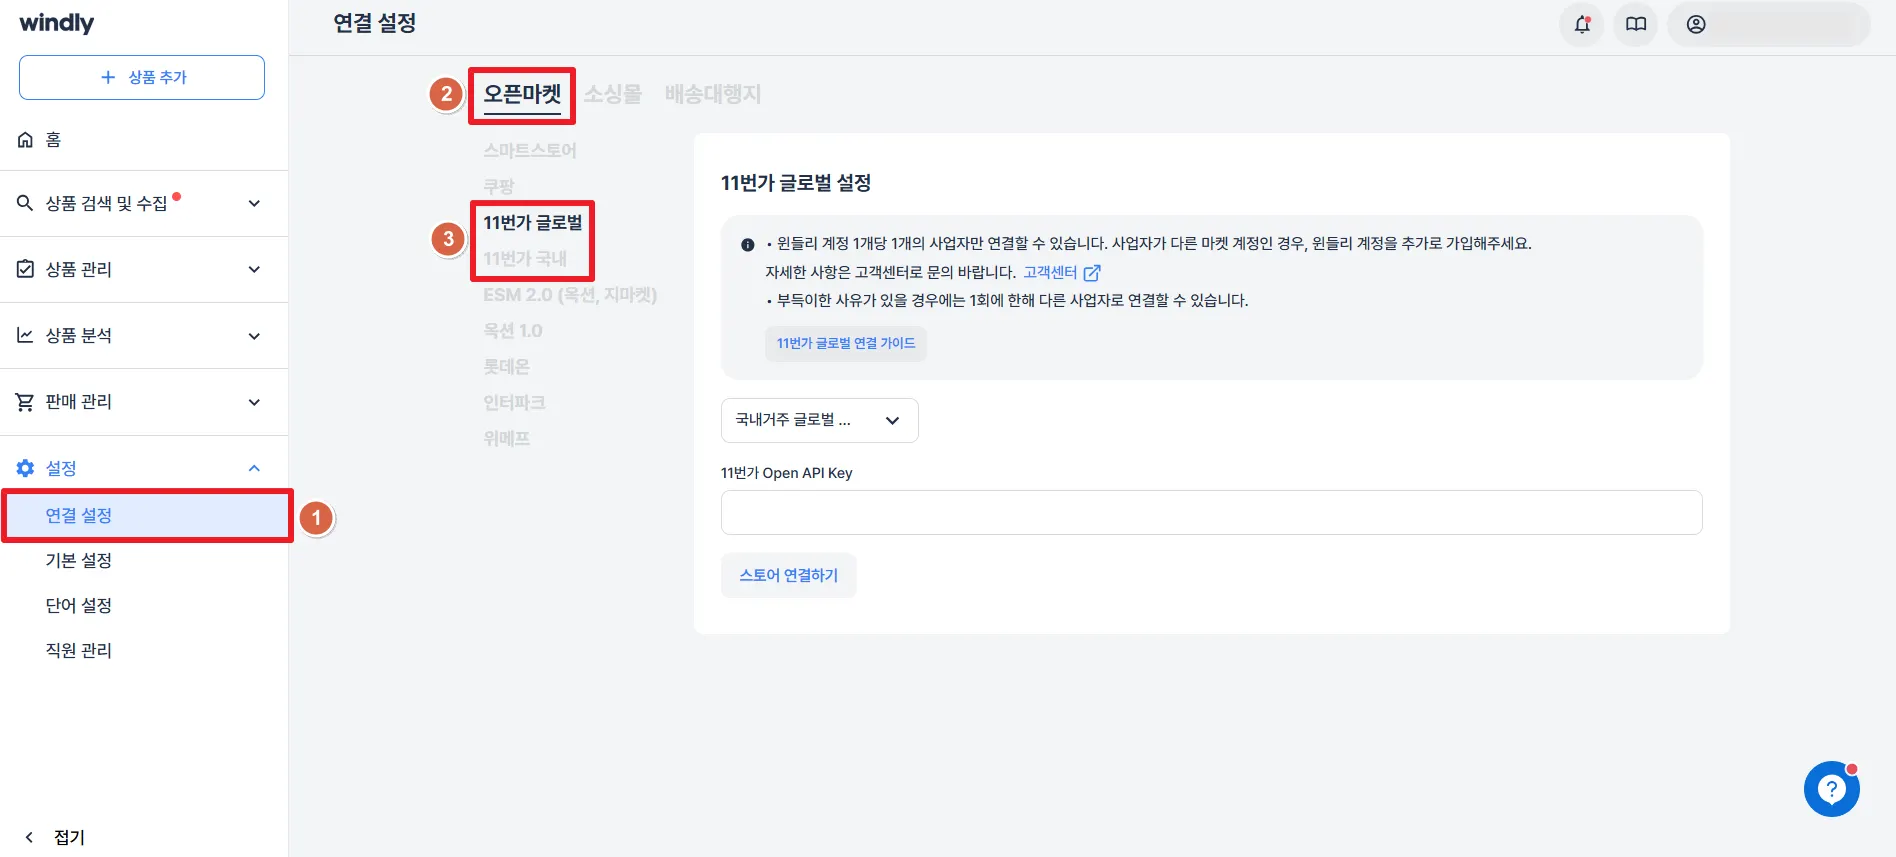Select ESM 2.0 (옥션, 지마켓)
The height and width of the screenshot is (857, 1896).
coord(570,295)
